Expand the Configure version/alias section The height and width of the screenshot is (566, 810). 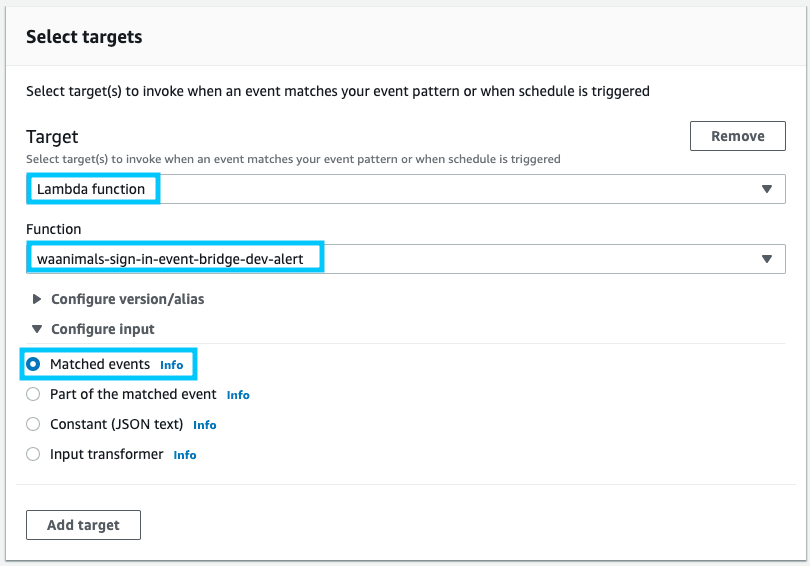tap(38, 299)
